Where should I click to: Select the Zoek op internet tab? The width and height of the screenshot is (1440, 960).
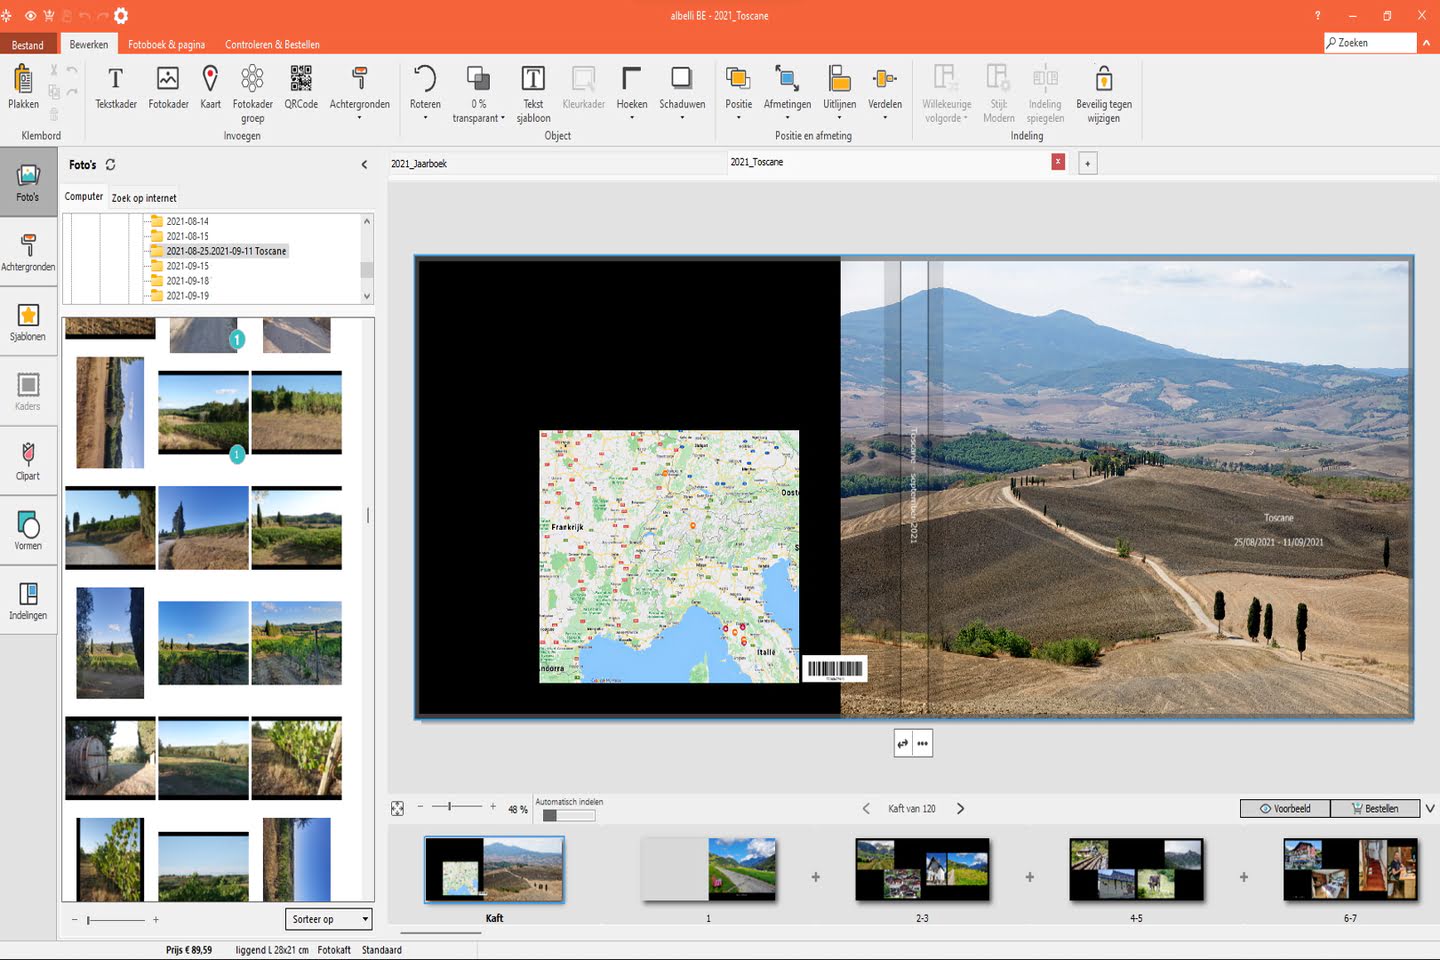coord(144,198)
